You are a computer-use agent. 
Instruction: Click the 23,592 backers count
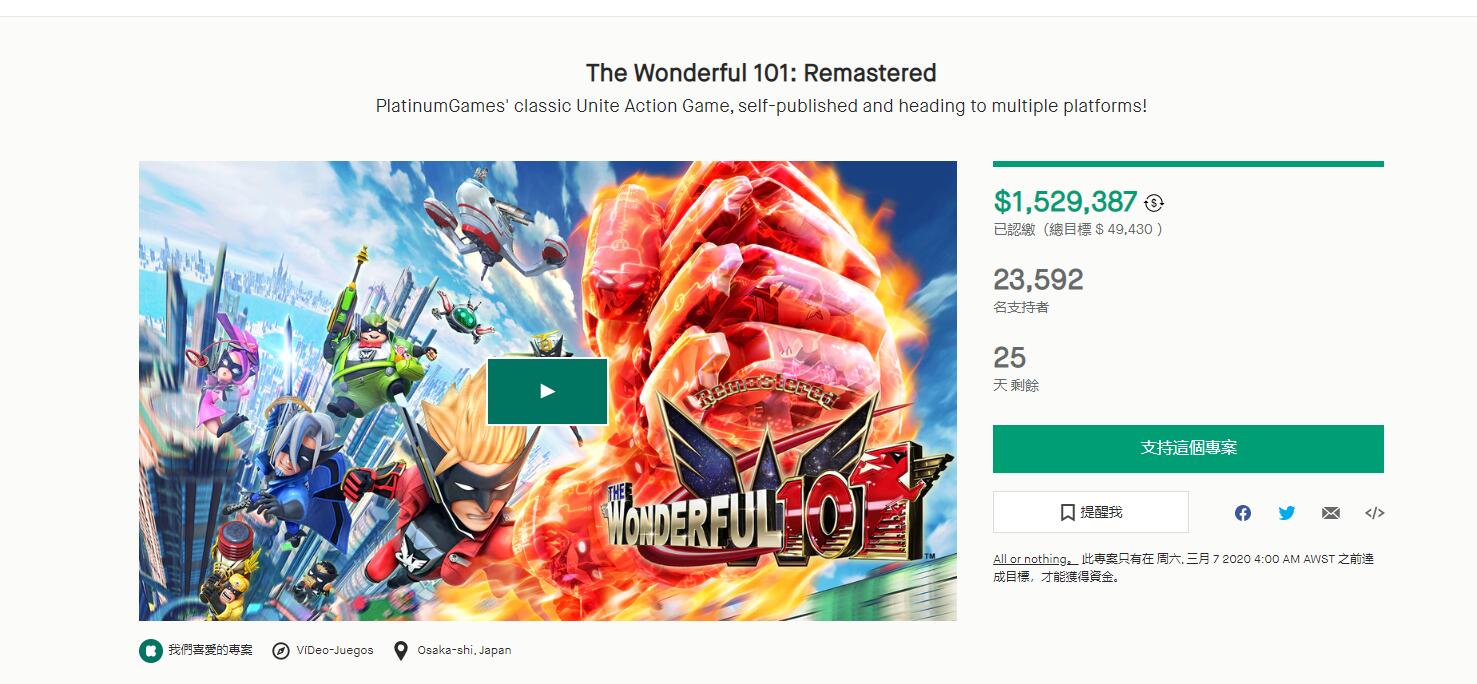click(1038, 280)
